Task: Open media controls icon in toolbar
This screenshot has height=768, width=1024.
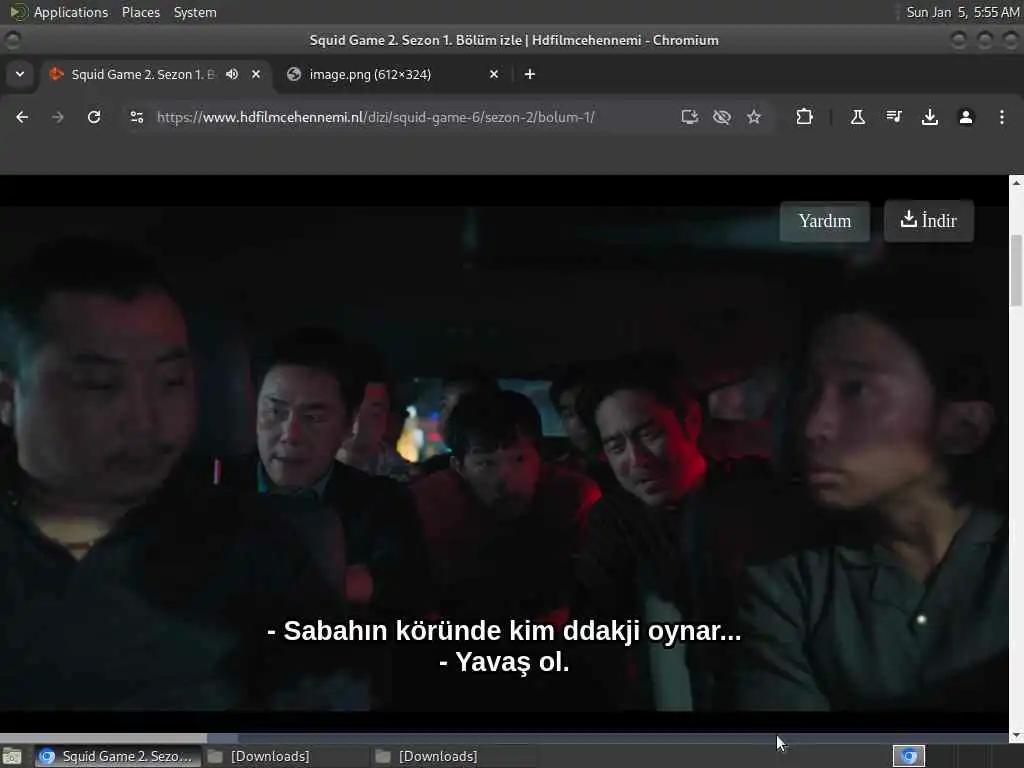Action: [893, 117]
